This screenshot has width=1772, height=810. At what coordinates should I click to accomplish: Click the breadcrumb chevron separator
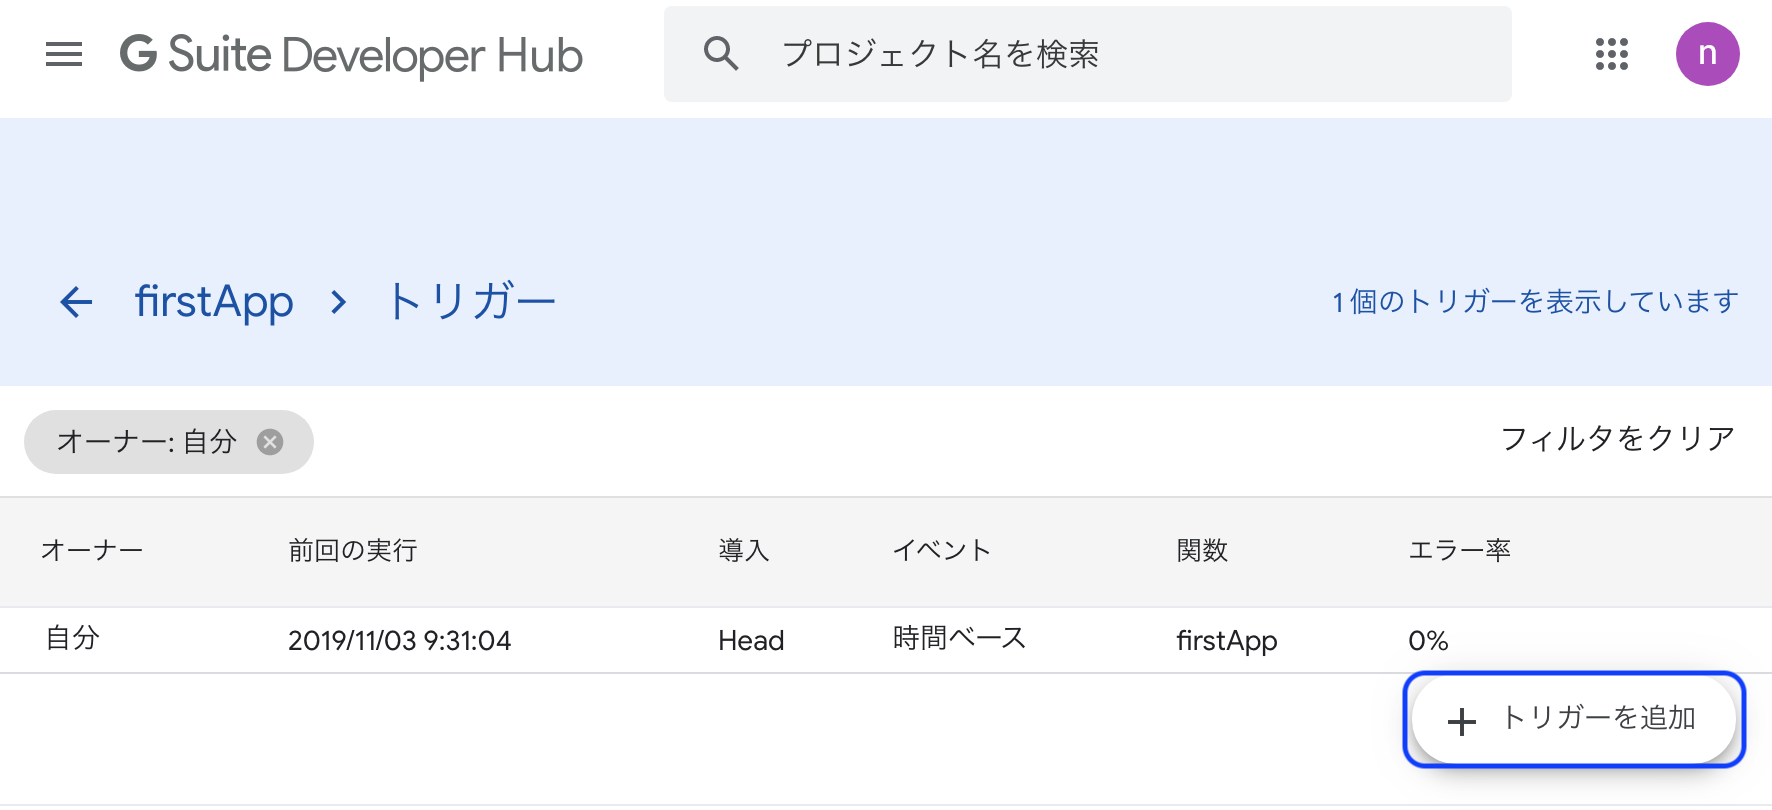(x=339, y=302)
